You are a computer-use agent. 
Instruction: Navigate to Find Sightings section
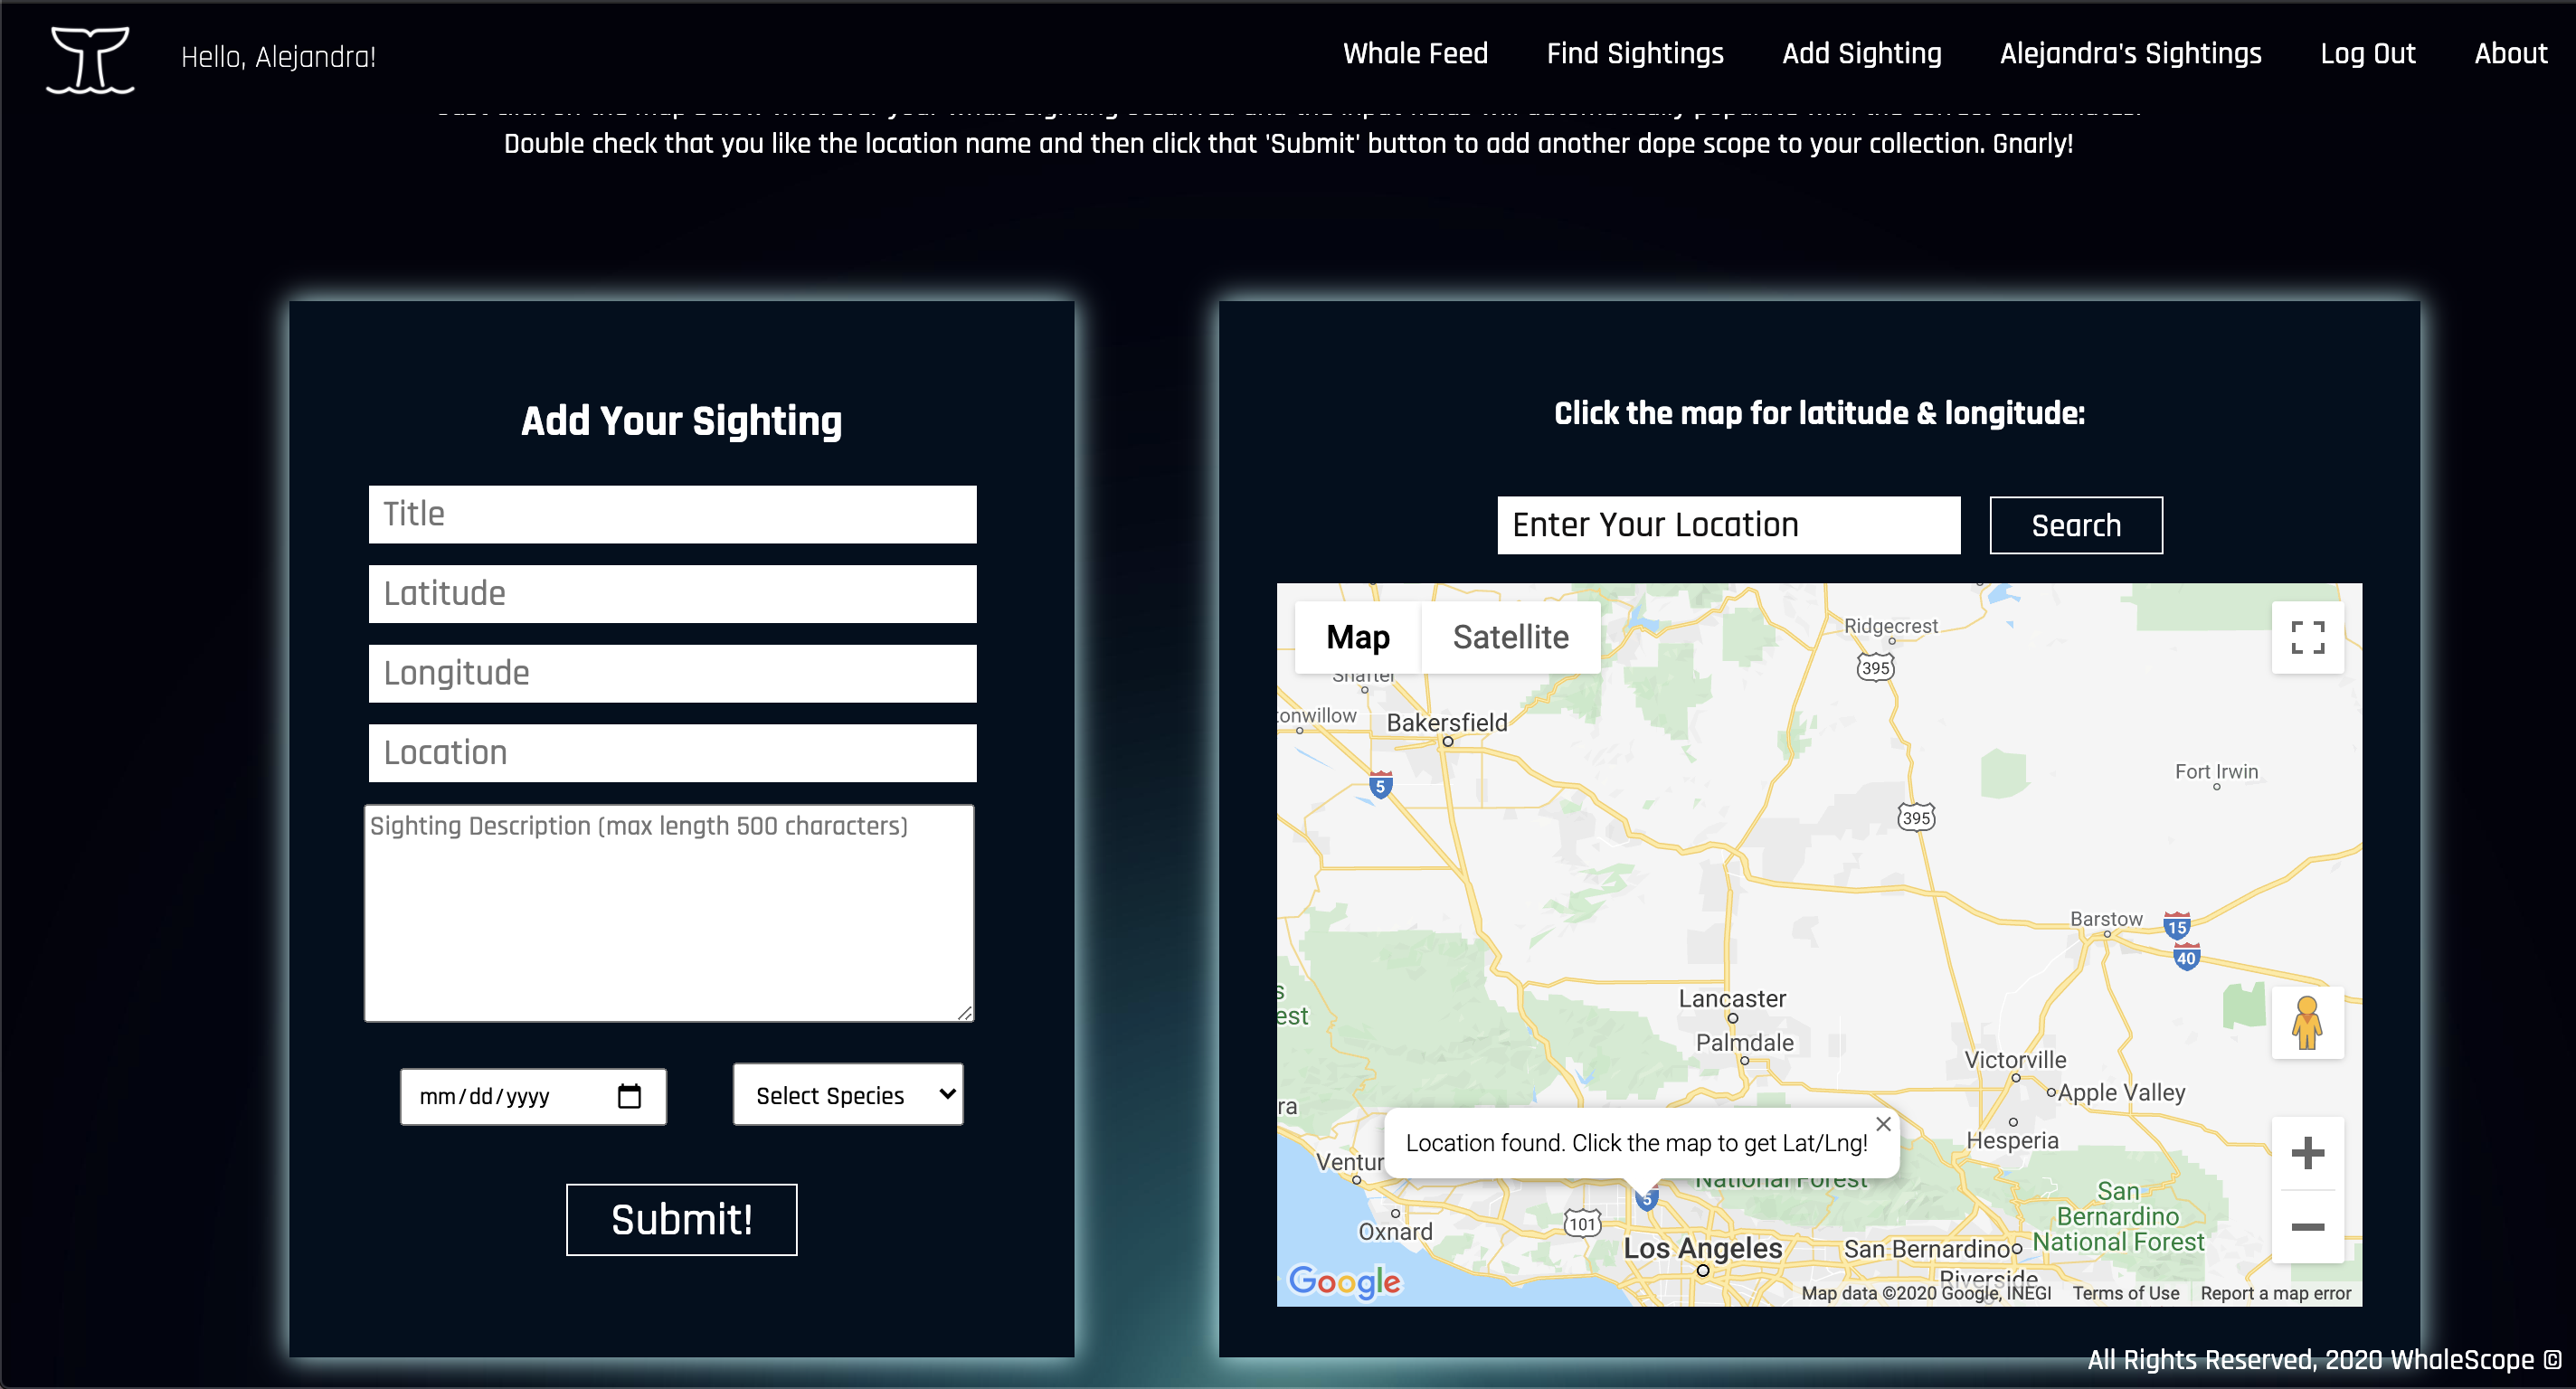[1635, 53]
